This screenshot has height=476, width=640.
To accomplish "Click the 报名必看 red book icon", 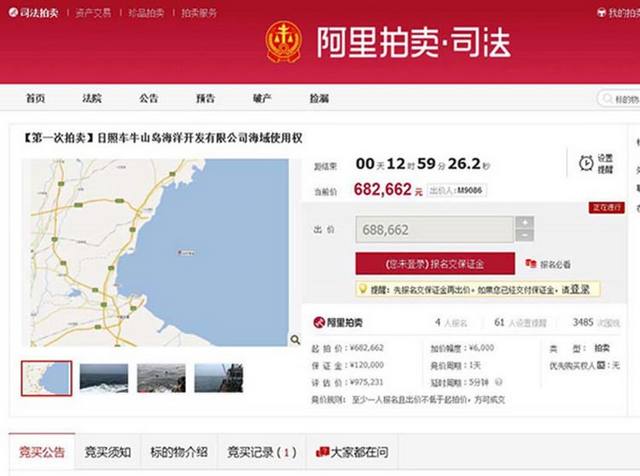I will pyautogui.click(x=531, y=264).
